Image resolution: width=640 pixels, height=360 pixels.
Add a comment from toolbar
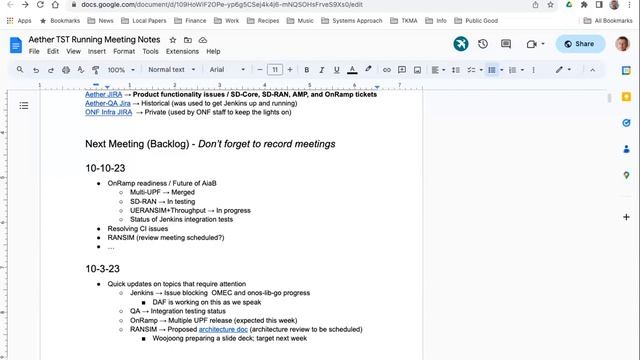[402, 70]
